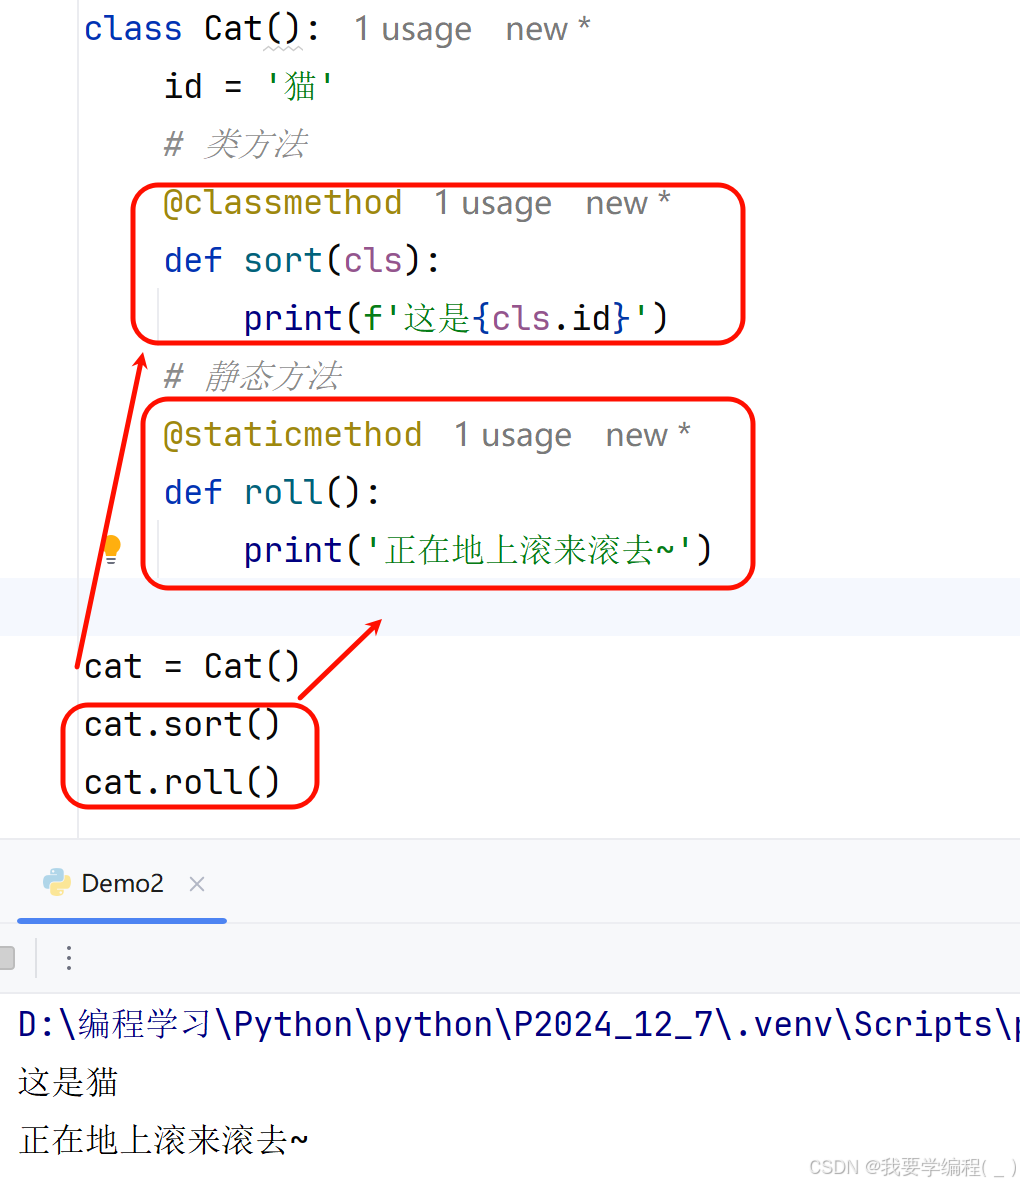Click console output '正在地上滚来滚去~'
The width and height of the screenshot is (1020, 1185).
(x=163, y=1140)
